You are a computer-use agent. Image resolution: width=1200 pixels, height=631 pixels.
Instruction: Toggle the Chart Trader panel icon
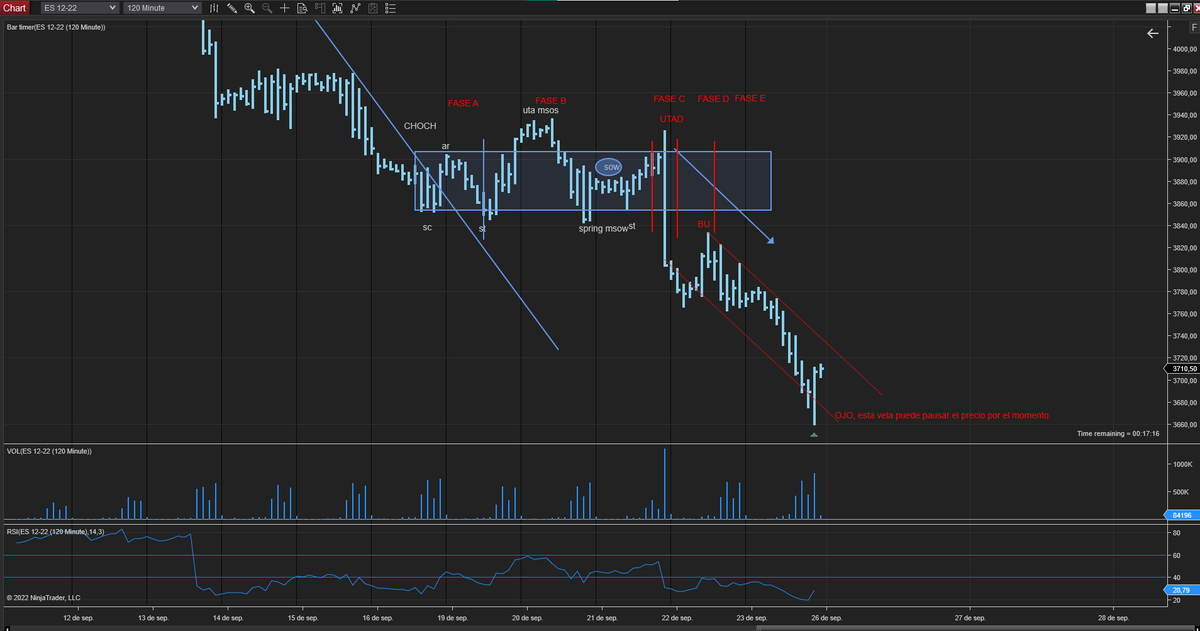320,8
